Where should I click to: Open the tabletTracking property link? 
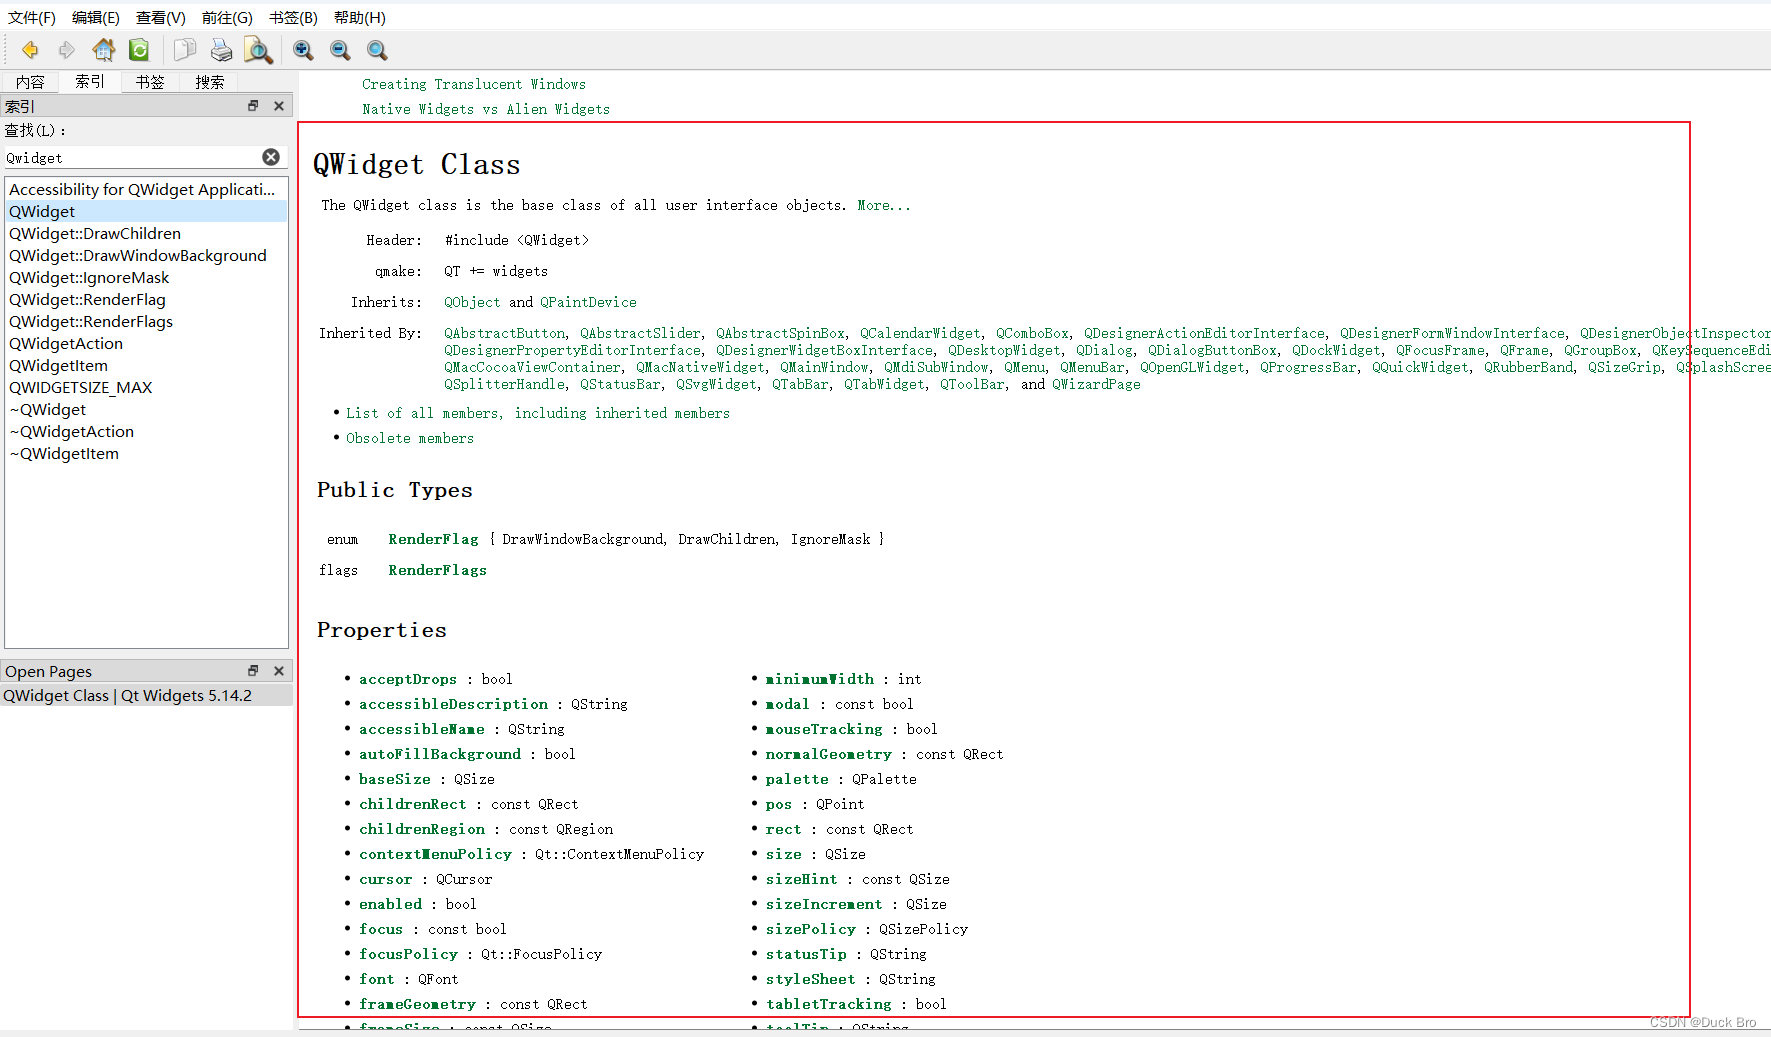coord(829,1004)
